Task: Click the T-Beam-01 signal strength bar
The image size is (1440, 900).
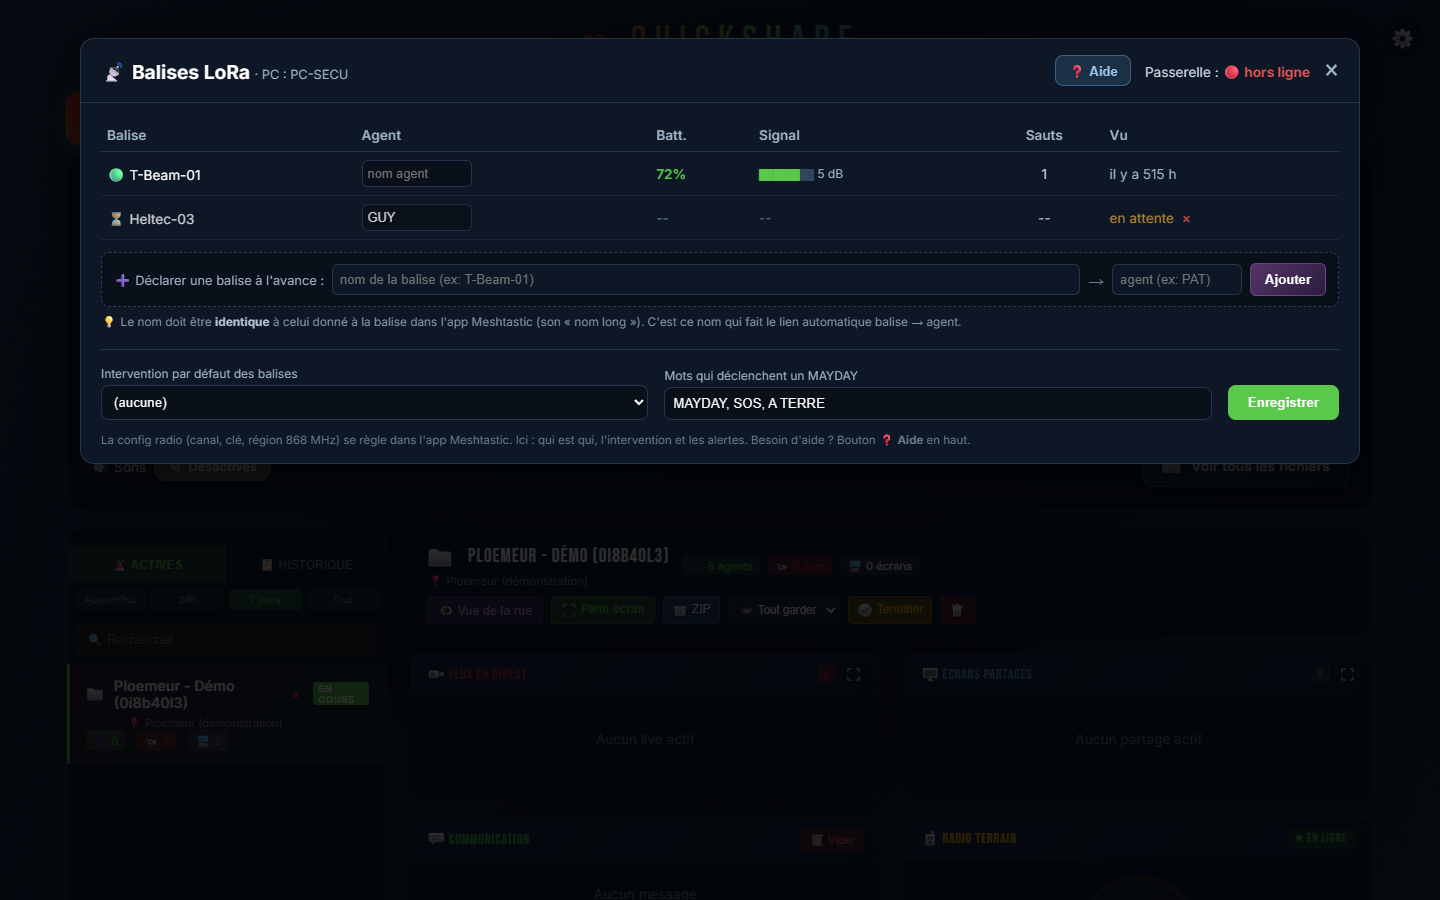Action: (x=786, y=174)
